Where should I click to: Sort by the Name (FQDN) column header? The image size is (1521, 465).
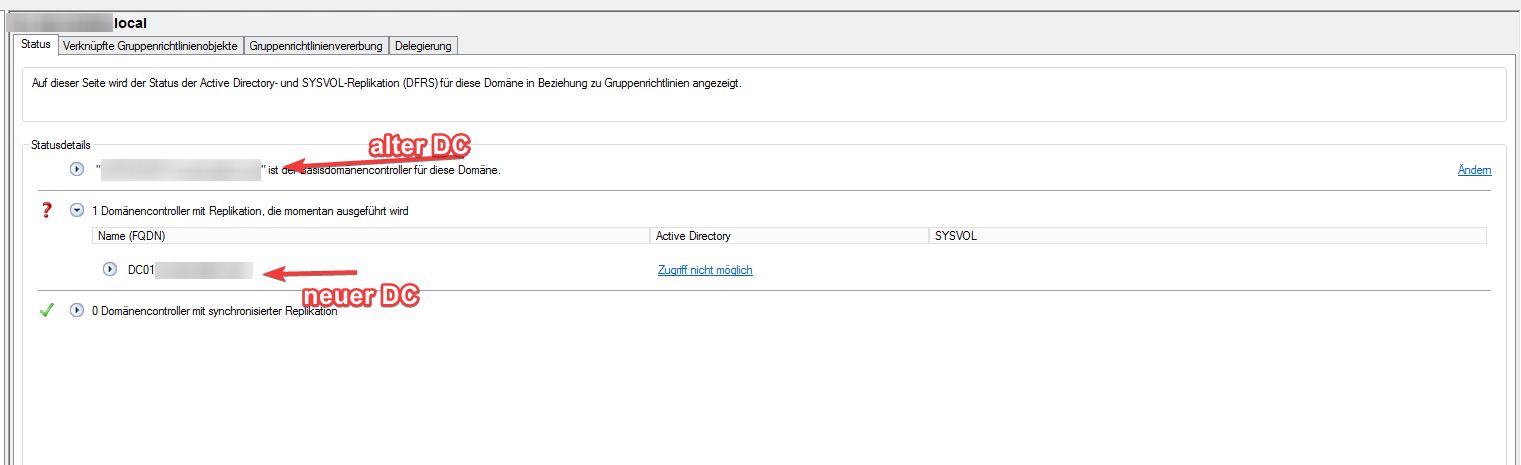[x=371, y=236]
